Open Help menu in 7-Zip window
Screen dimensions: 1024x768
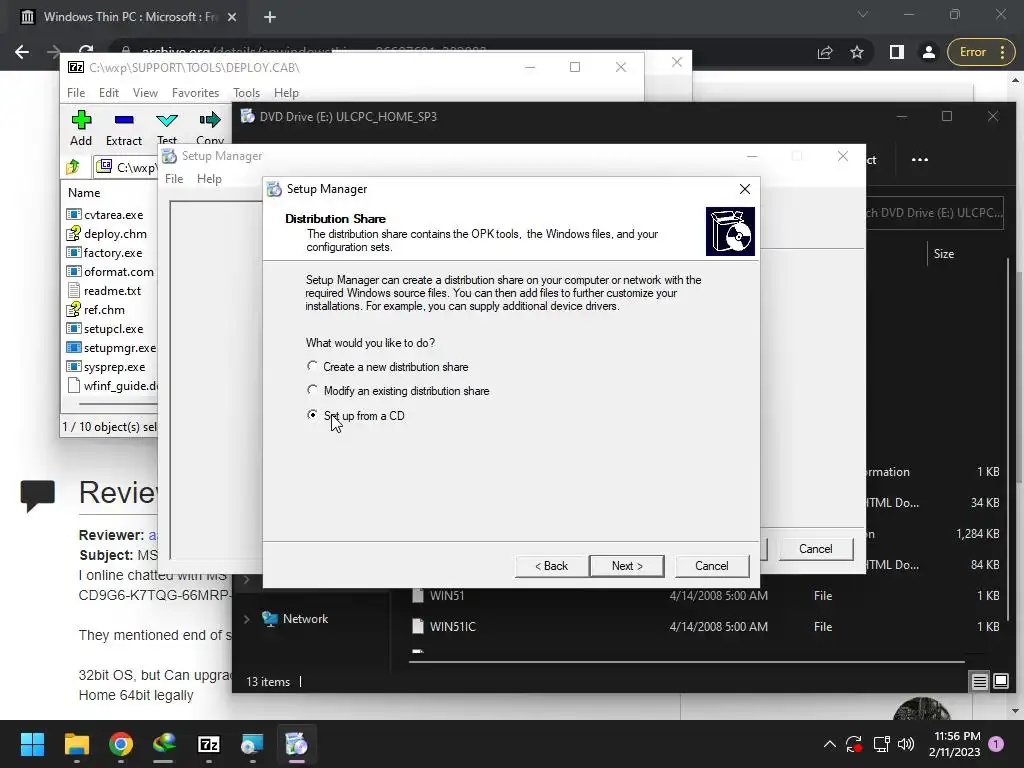tap(286, 93)
